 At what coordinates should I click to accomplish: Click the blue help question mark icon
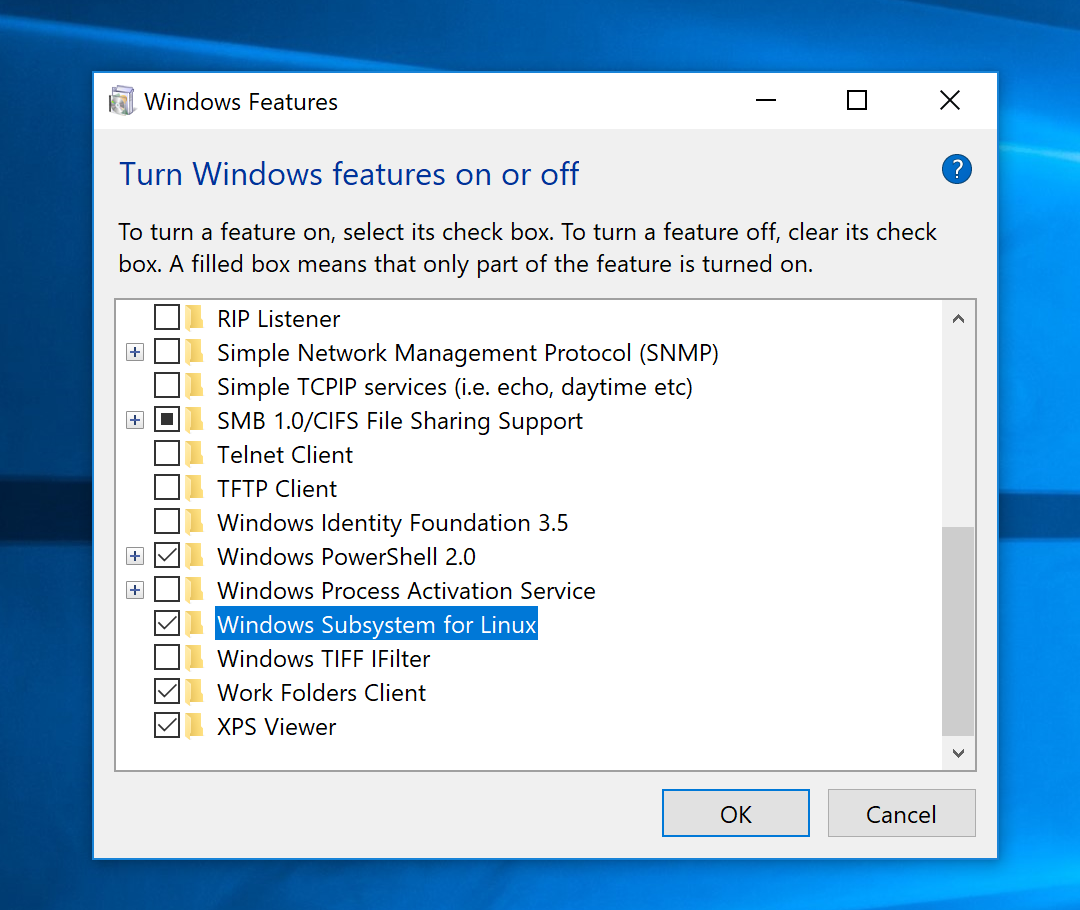pyautogui.click(x=957, y=170)
